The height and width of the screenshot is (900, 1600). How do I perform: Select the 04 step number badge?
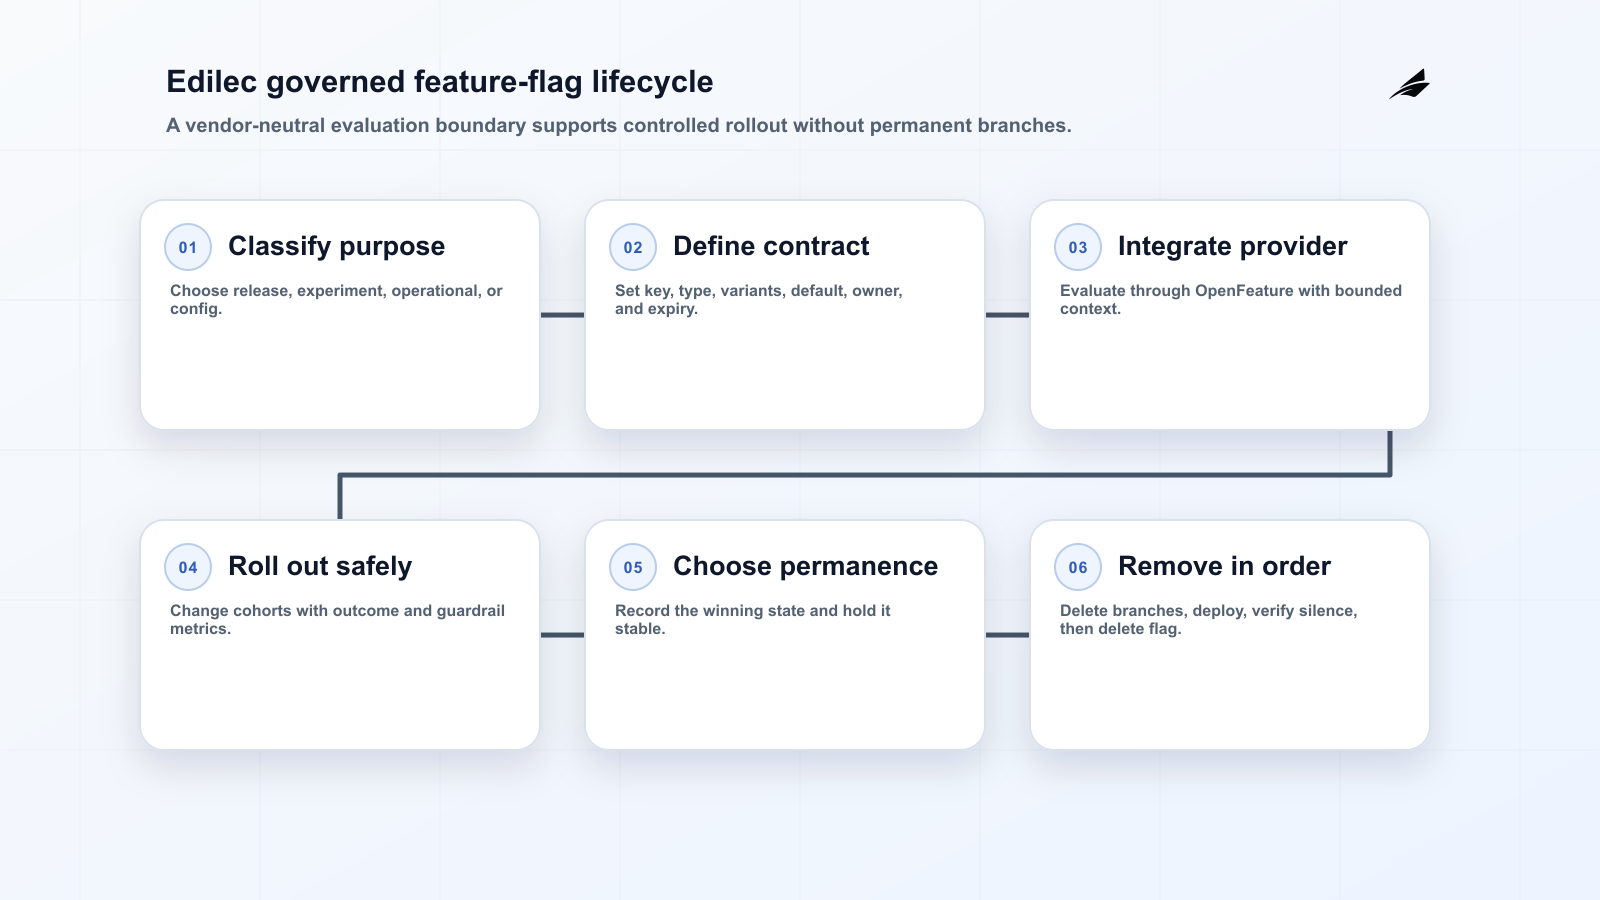188,567
